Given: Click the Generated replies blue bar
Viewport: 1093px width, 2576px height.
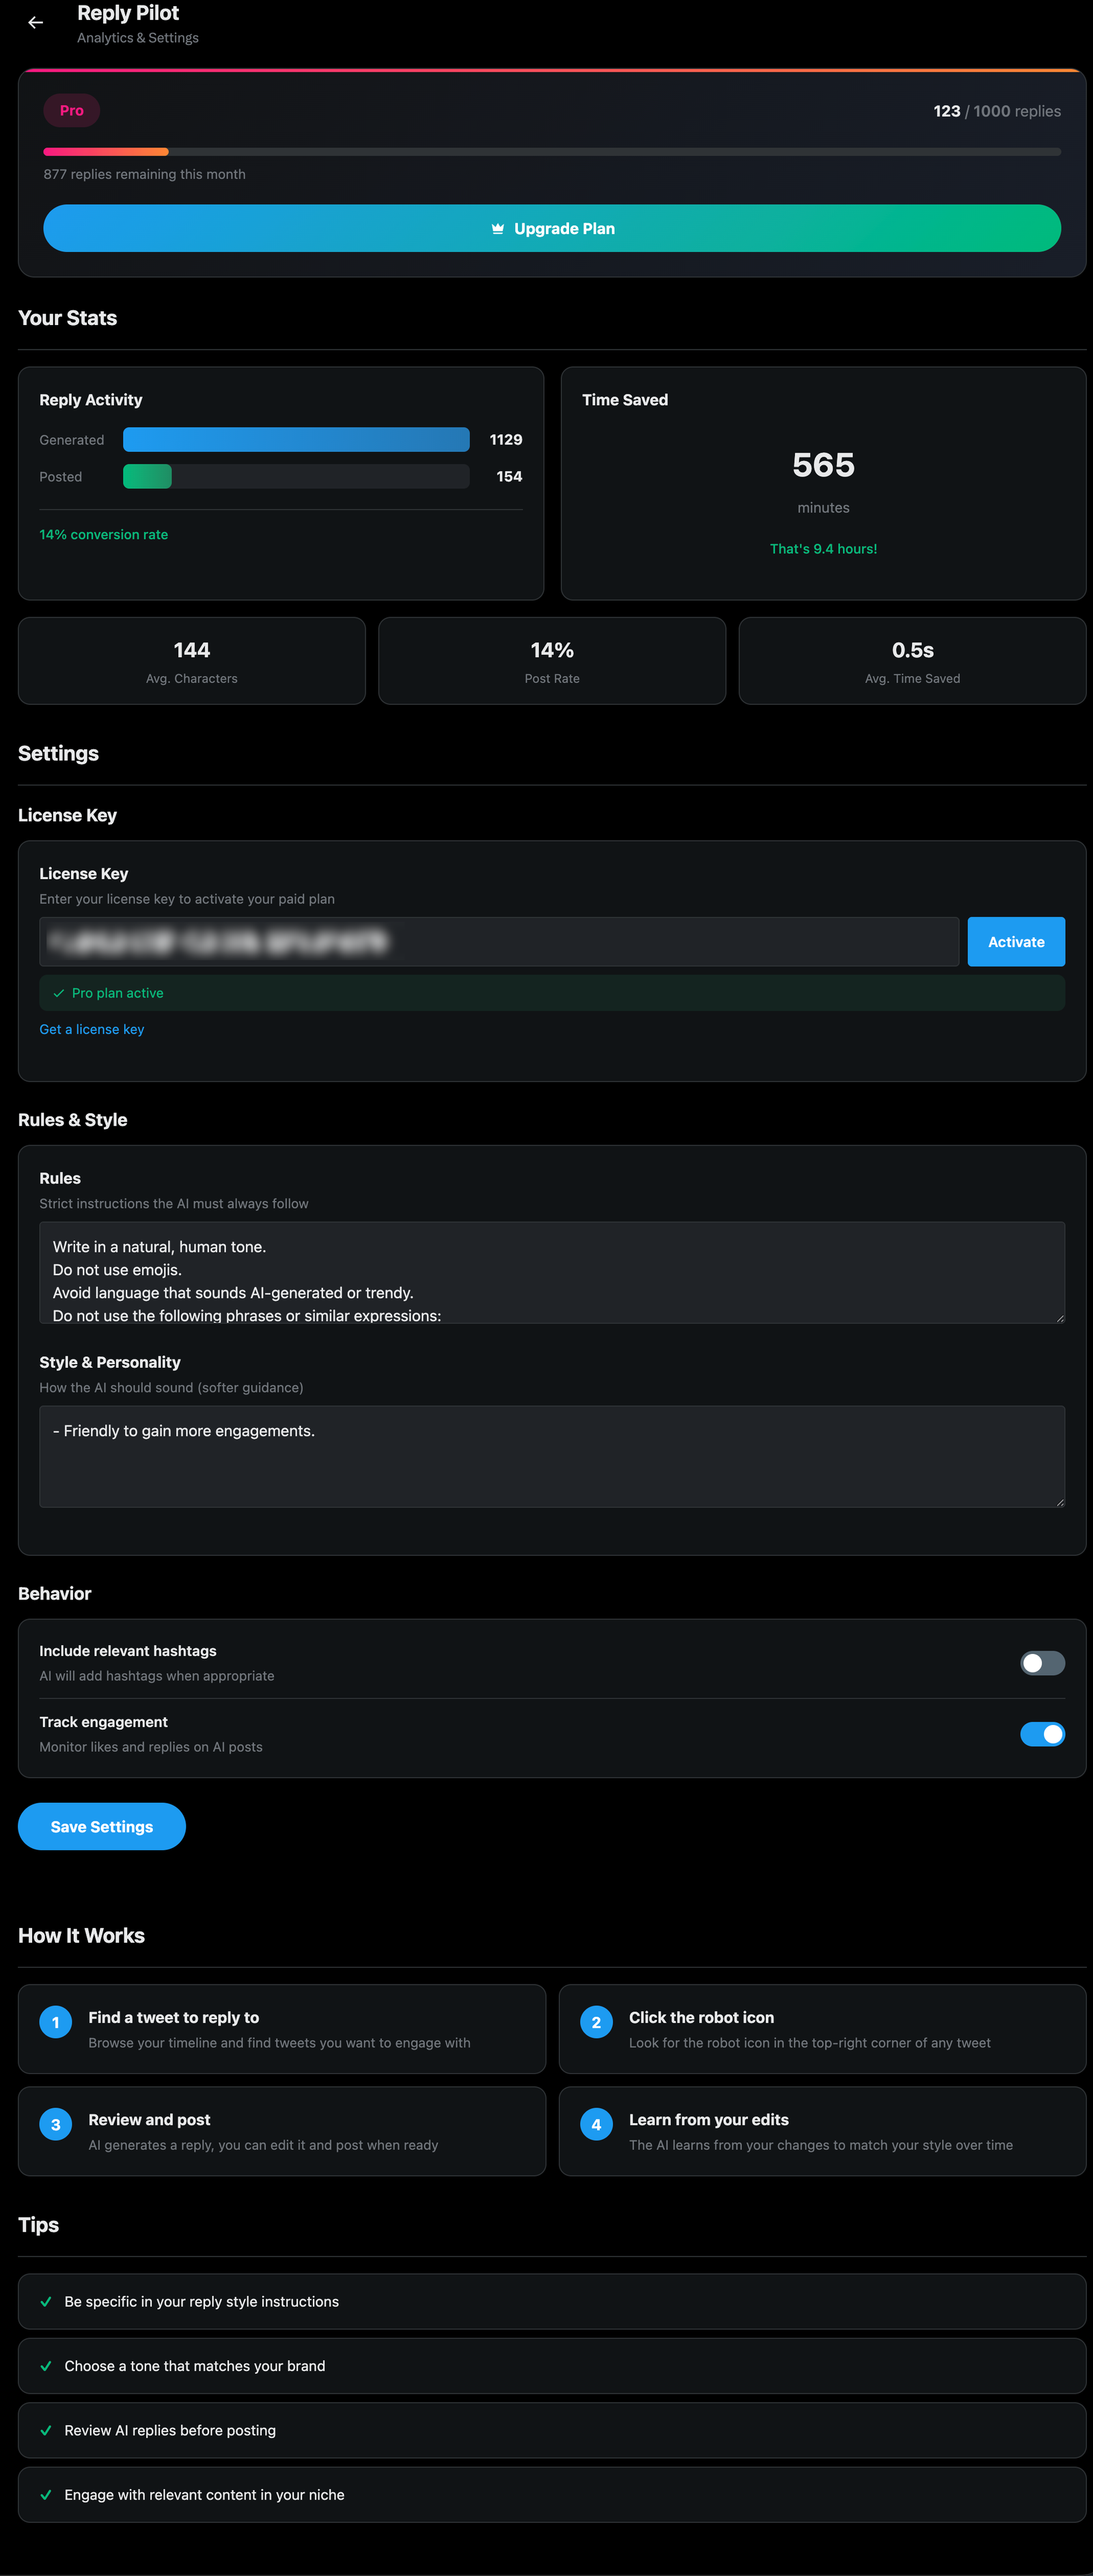Looking at the screenshot, I should [x=296, y=440].
